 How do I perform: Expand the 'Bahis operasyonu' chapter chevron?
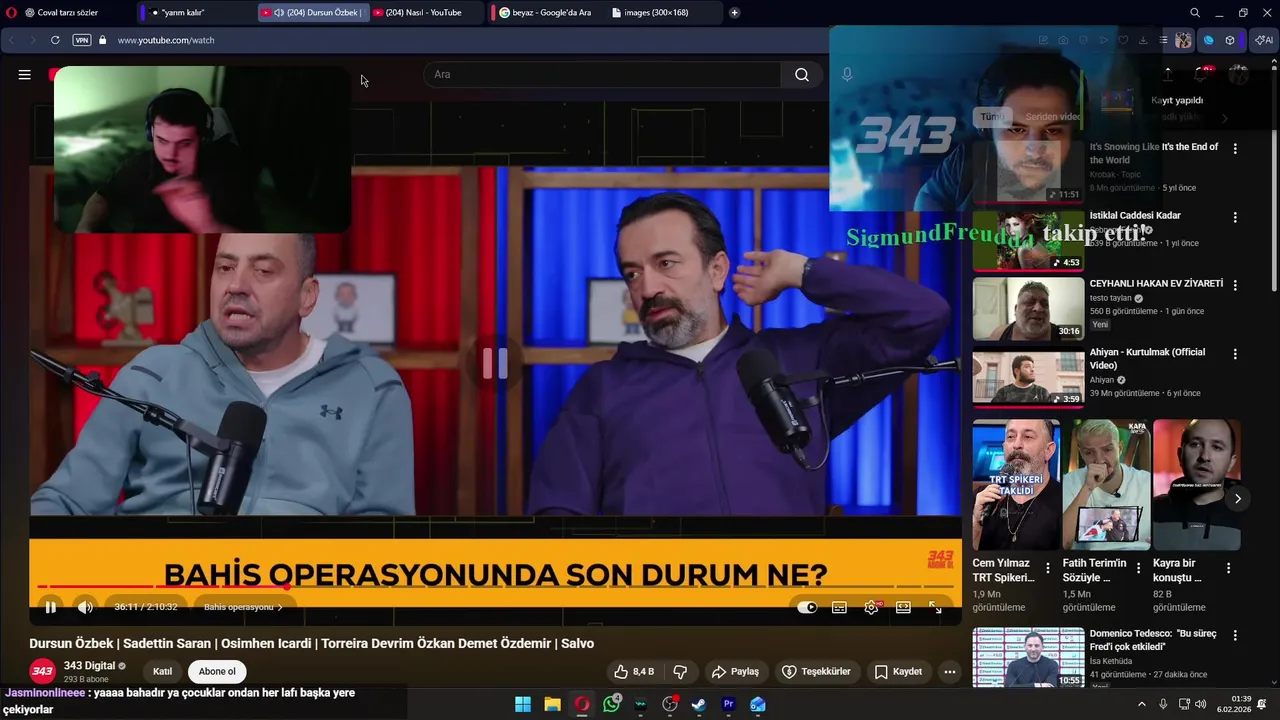pyautogui.click(x=280, y=607)
